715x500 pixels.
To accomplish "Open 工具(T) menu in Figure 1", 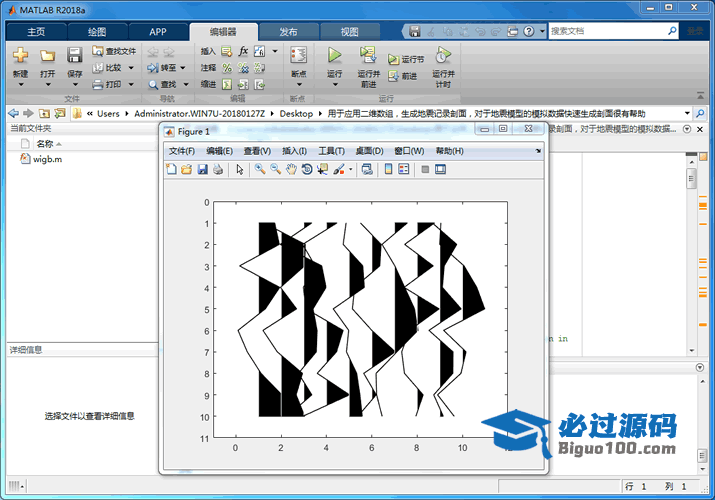I will click(x=332, y=151).
